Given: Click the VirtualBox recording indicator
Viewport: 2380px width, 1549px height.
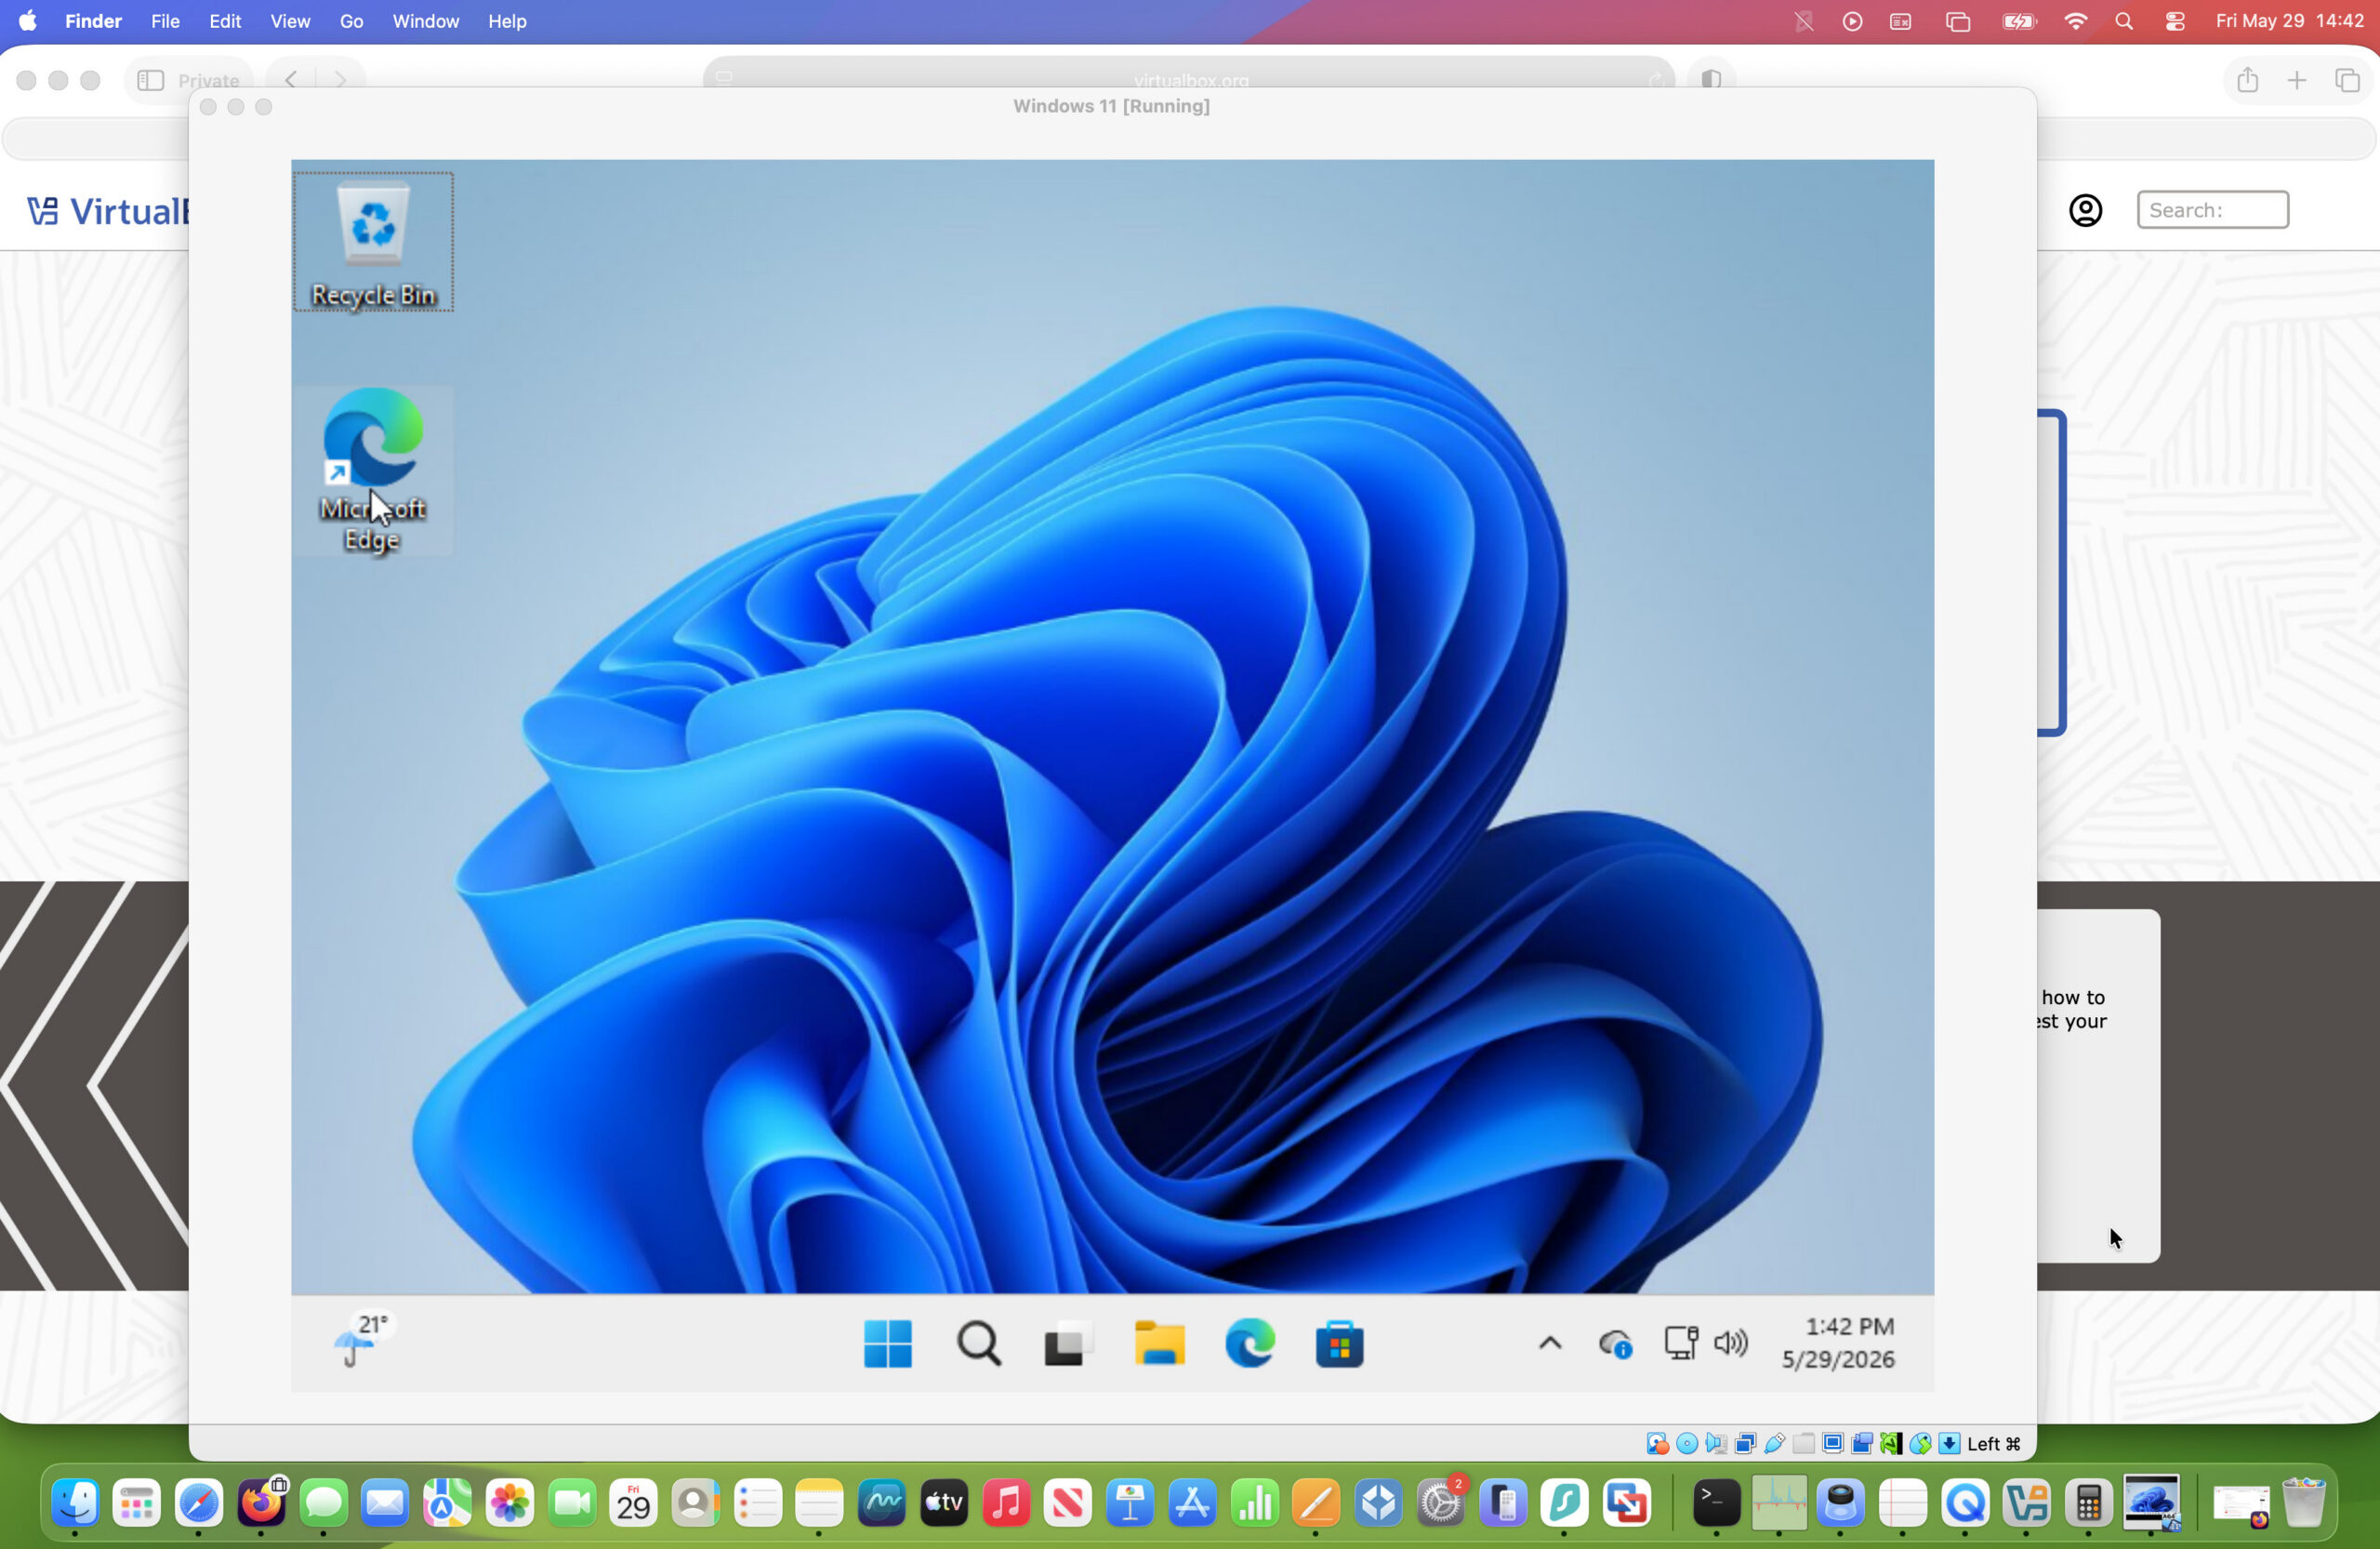Looking at the screenshot, I should coord(1862,1443).
